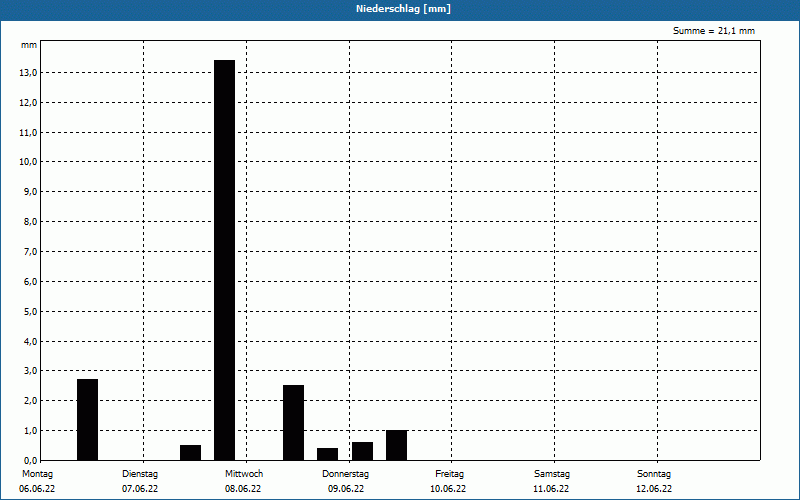Screen dimensions: 800x500
Task: Click the 6,0 y-axis value
Action: coord(30,282)
